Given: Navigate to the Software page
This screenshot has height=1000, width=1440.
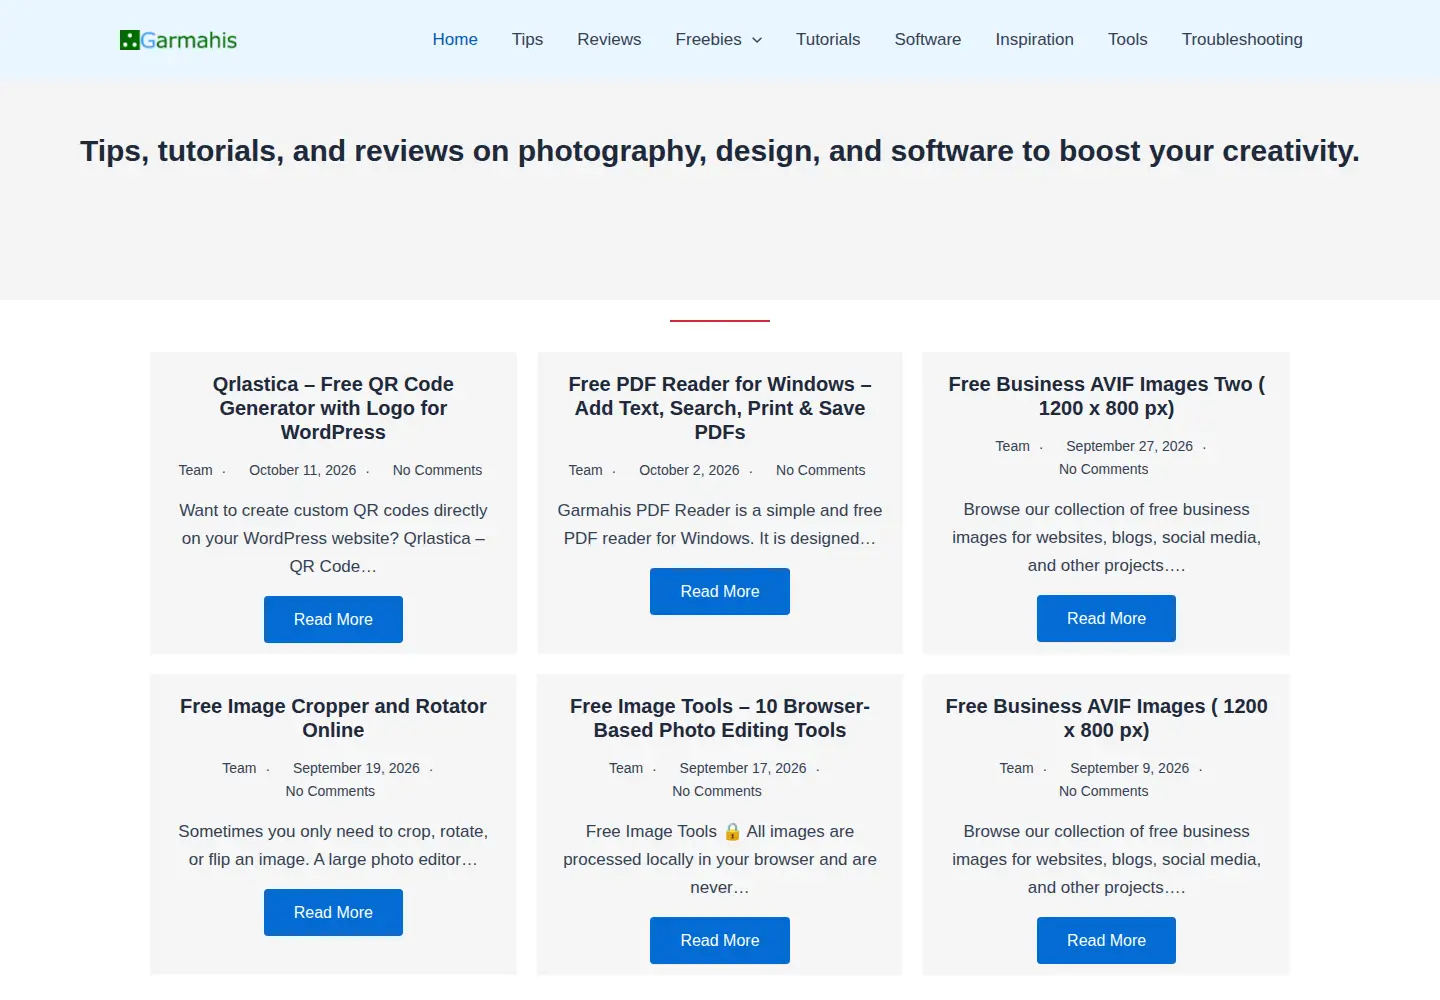Looking at the screenshot, I should coord(927,39).
